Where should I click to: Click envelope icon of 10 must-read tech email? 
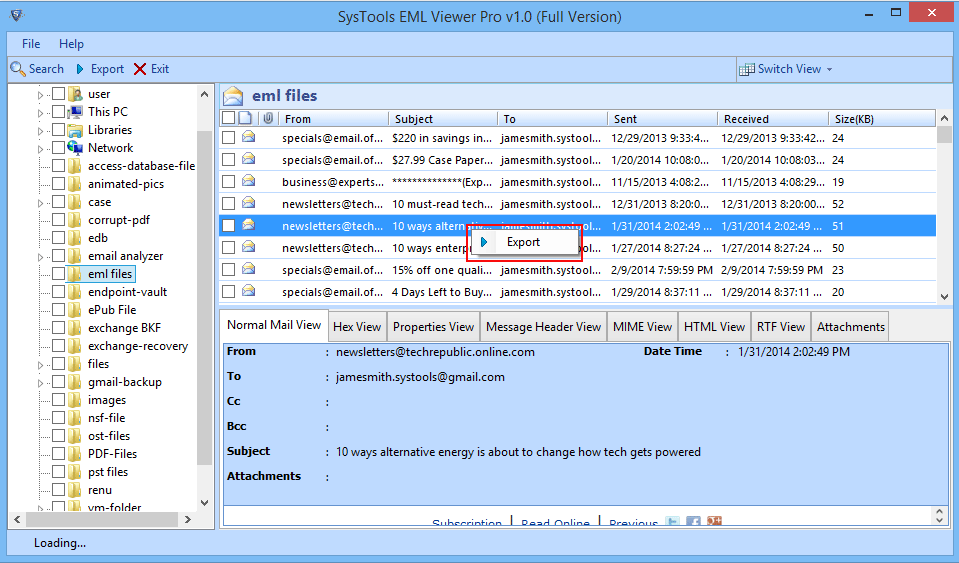coord(248,203)
